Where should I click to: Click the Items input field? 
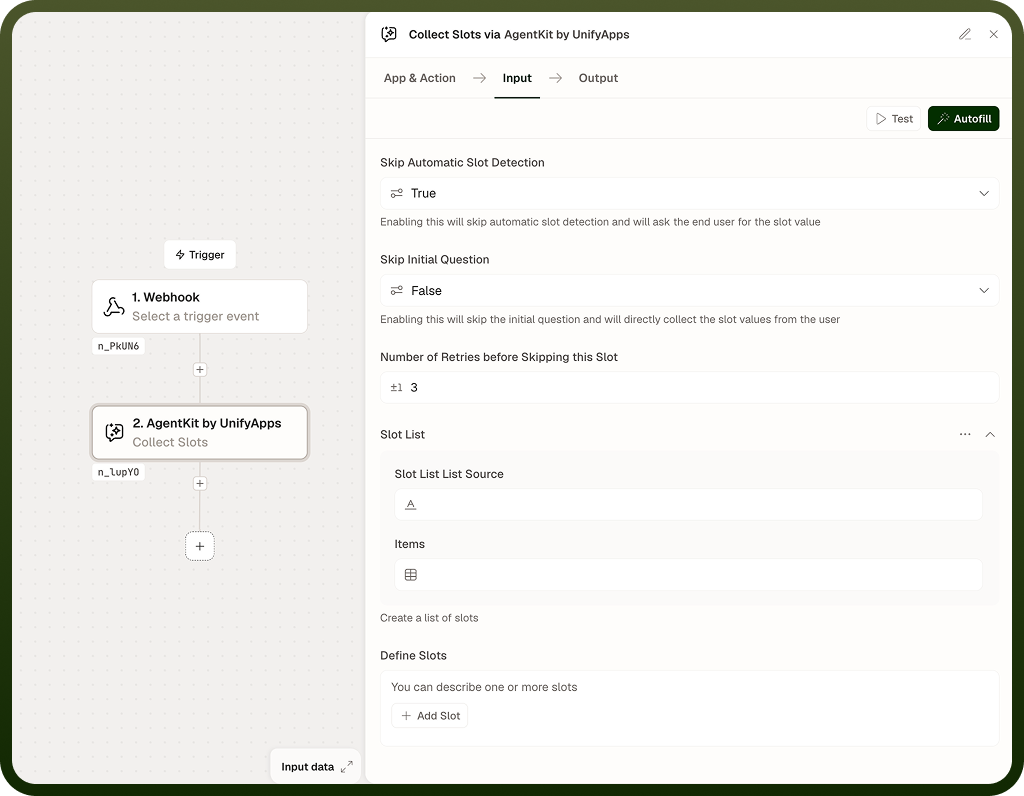(688, 575)
